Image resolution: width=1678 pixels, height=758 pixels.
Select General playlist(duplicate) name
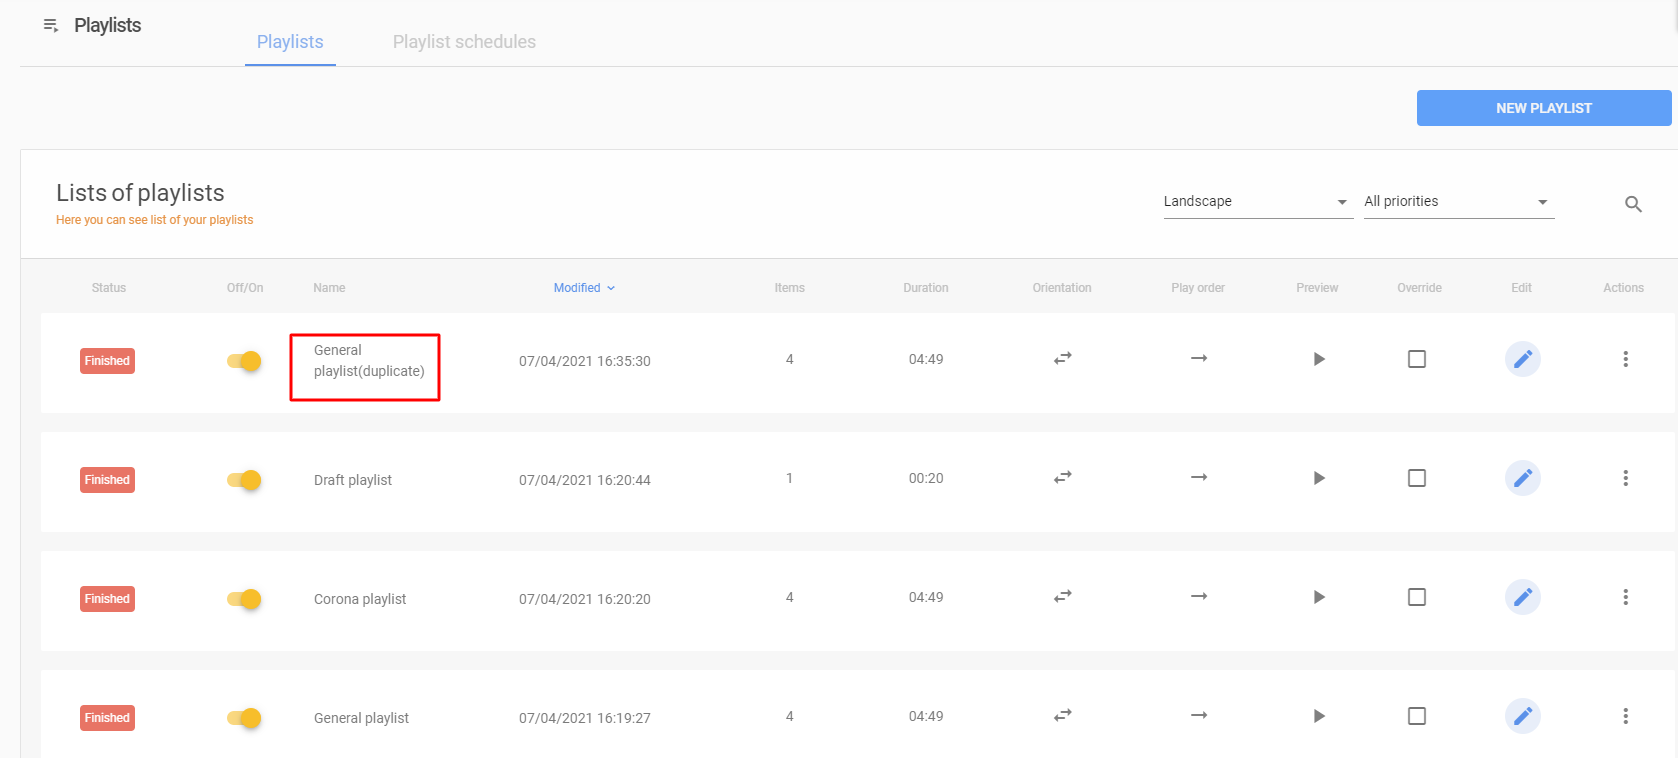click(369, 361)
